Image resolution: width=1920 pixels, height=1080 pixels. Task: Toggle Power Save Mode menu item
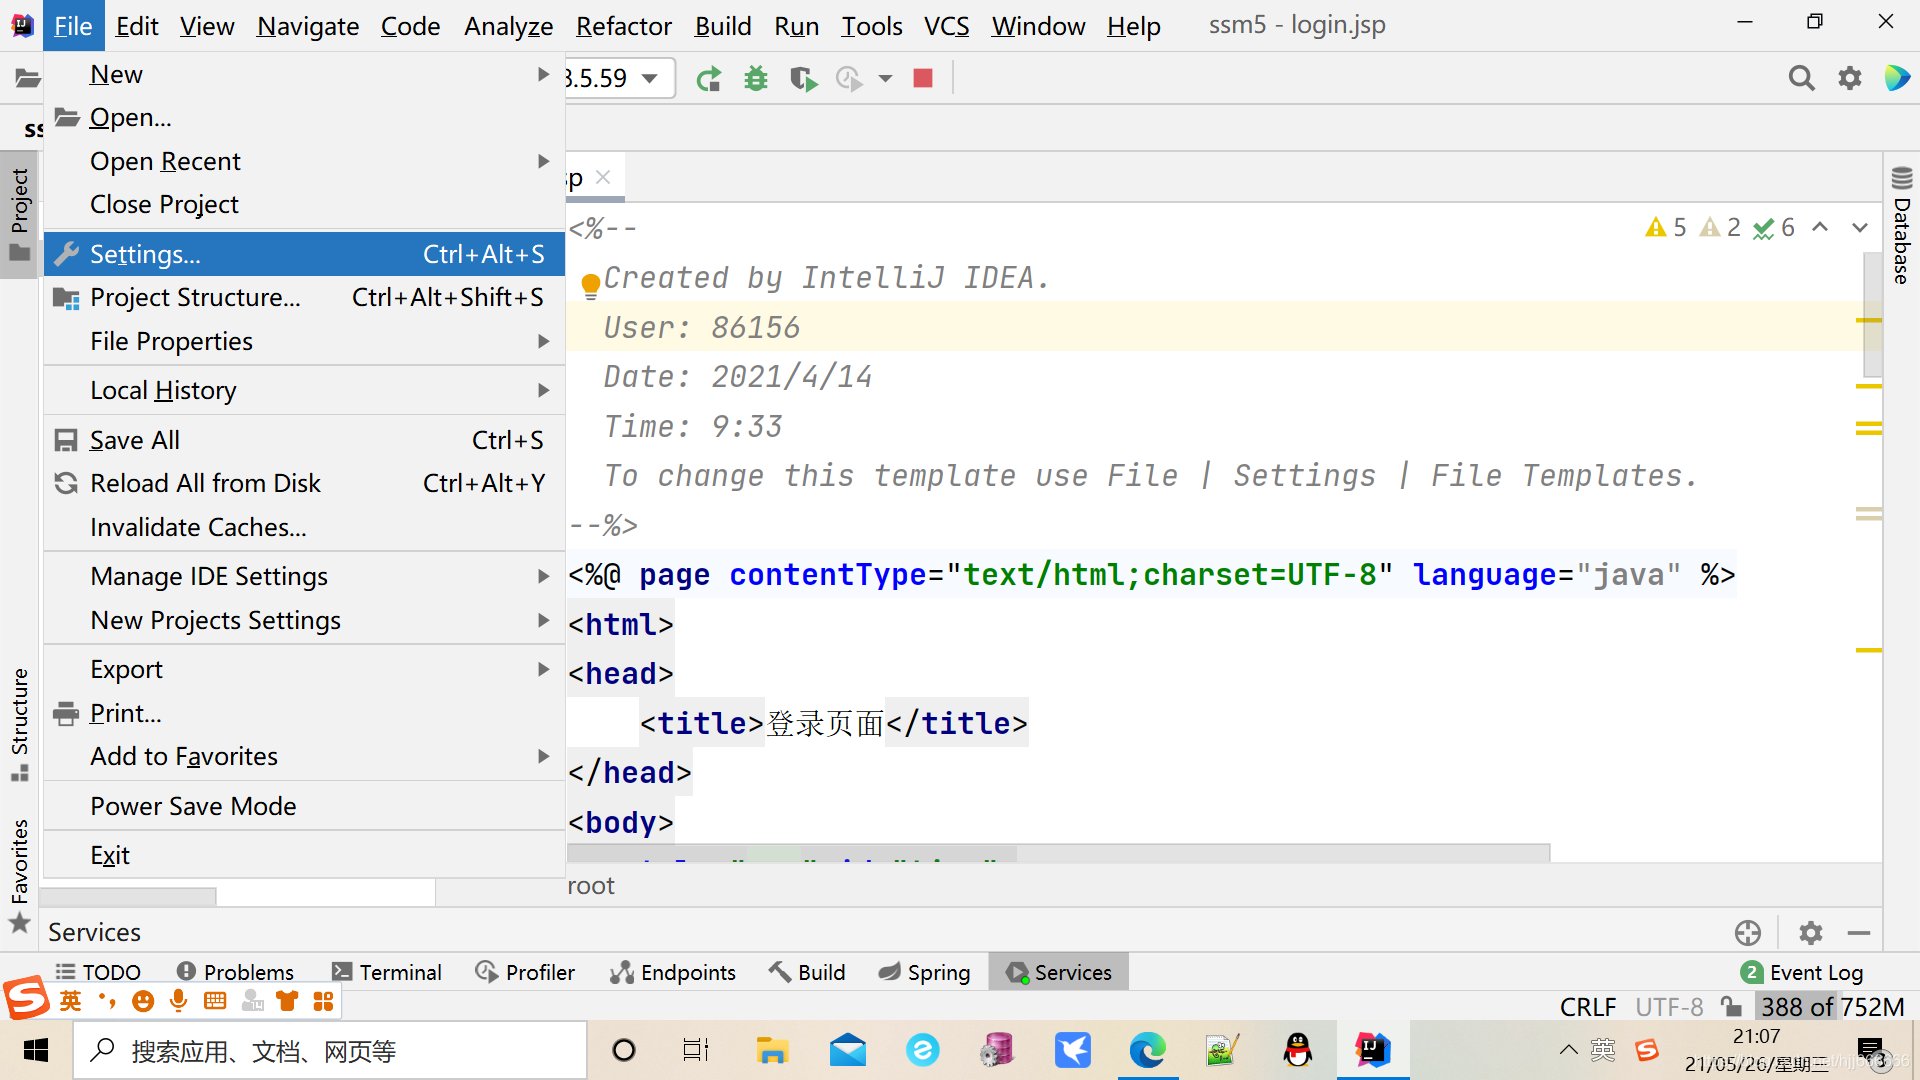pyautogui.click(x=193, y=806)
